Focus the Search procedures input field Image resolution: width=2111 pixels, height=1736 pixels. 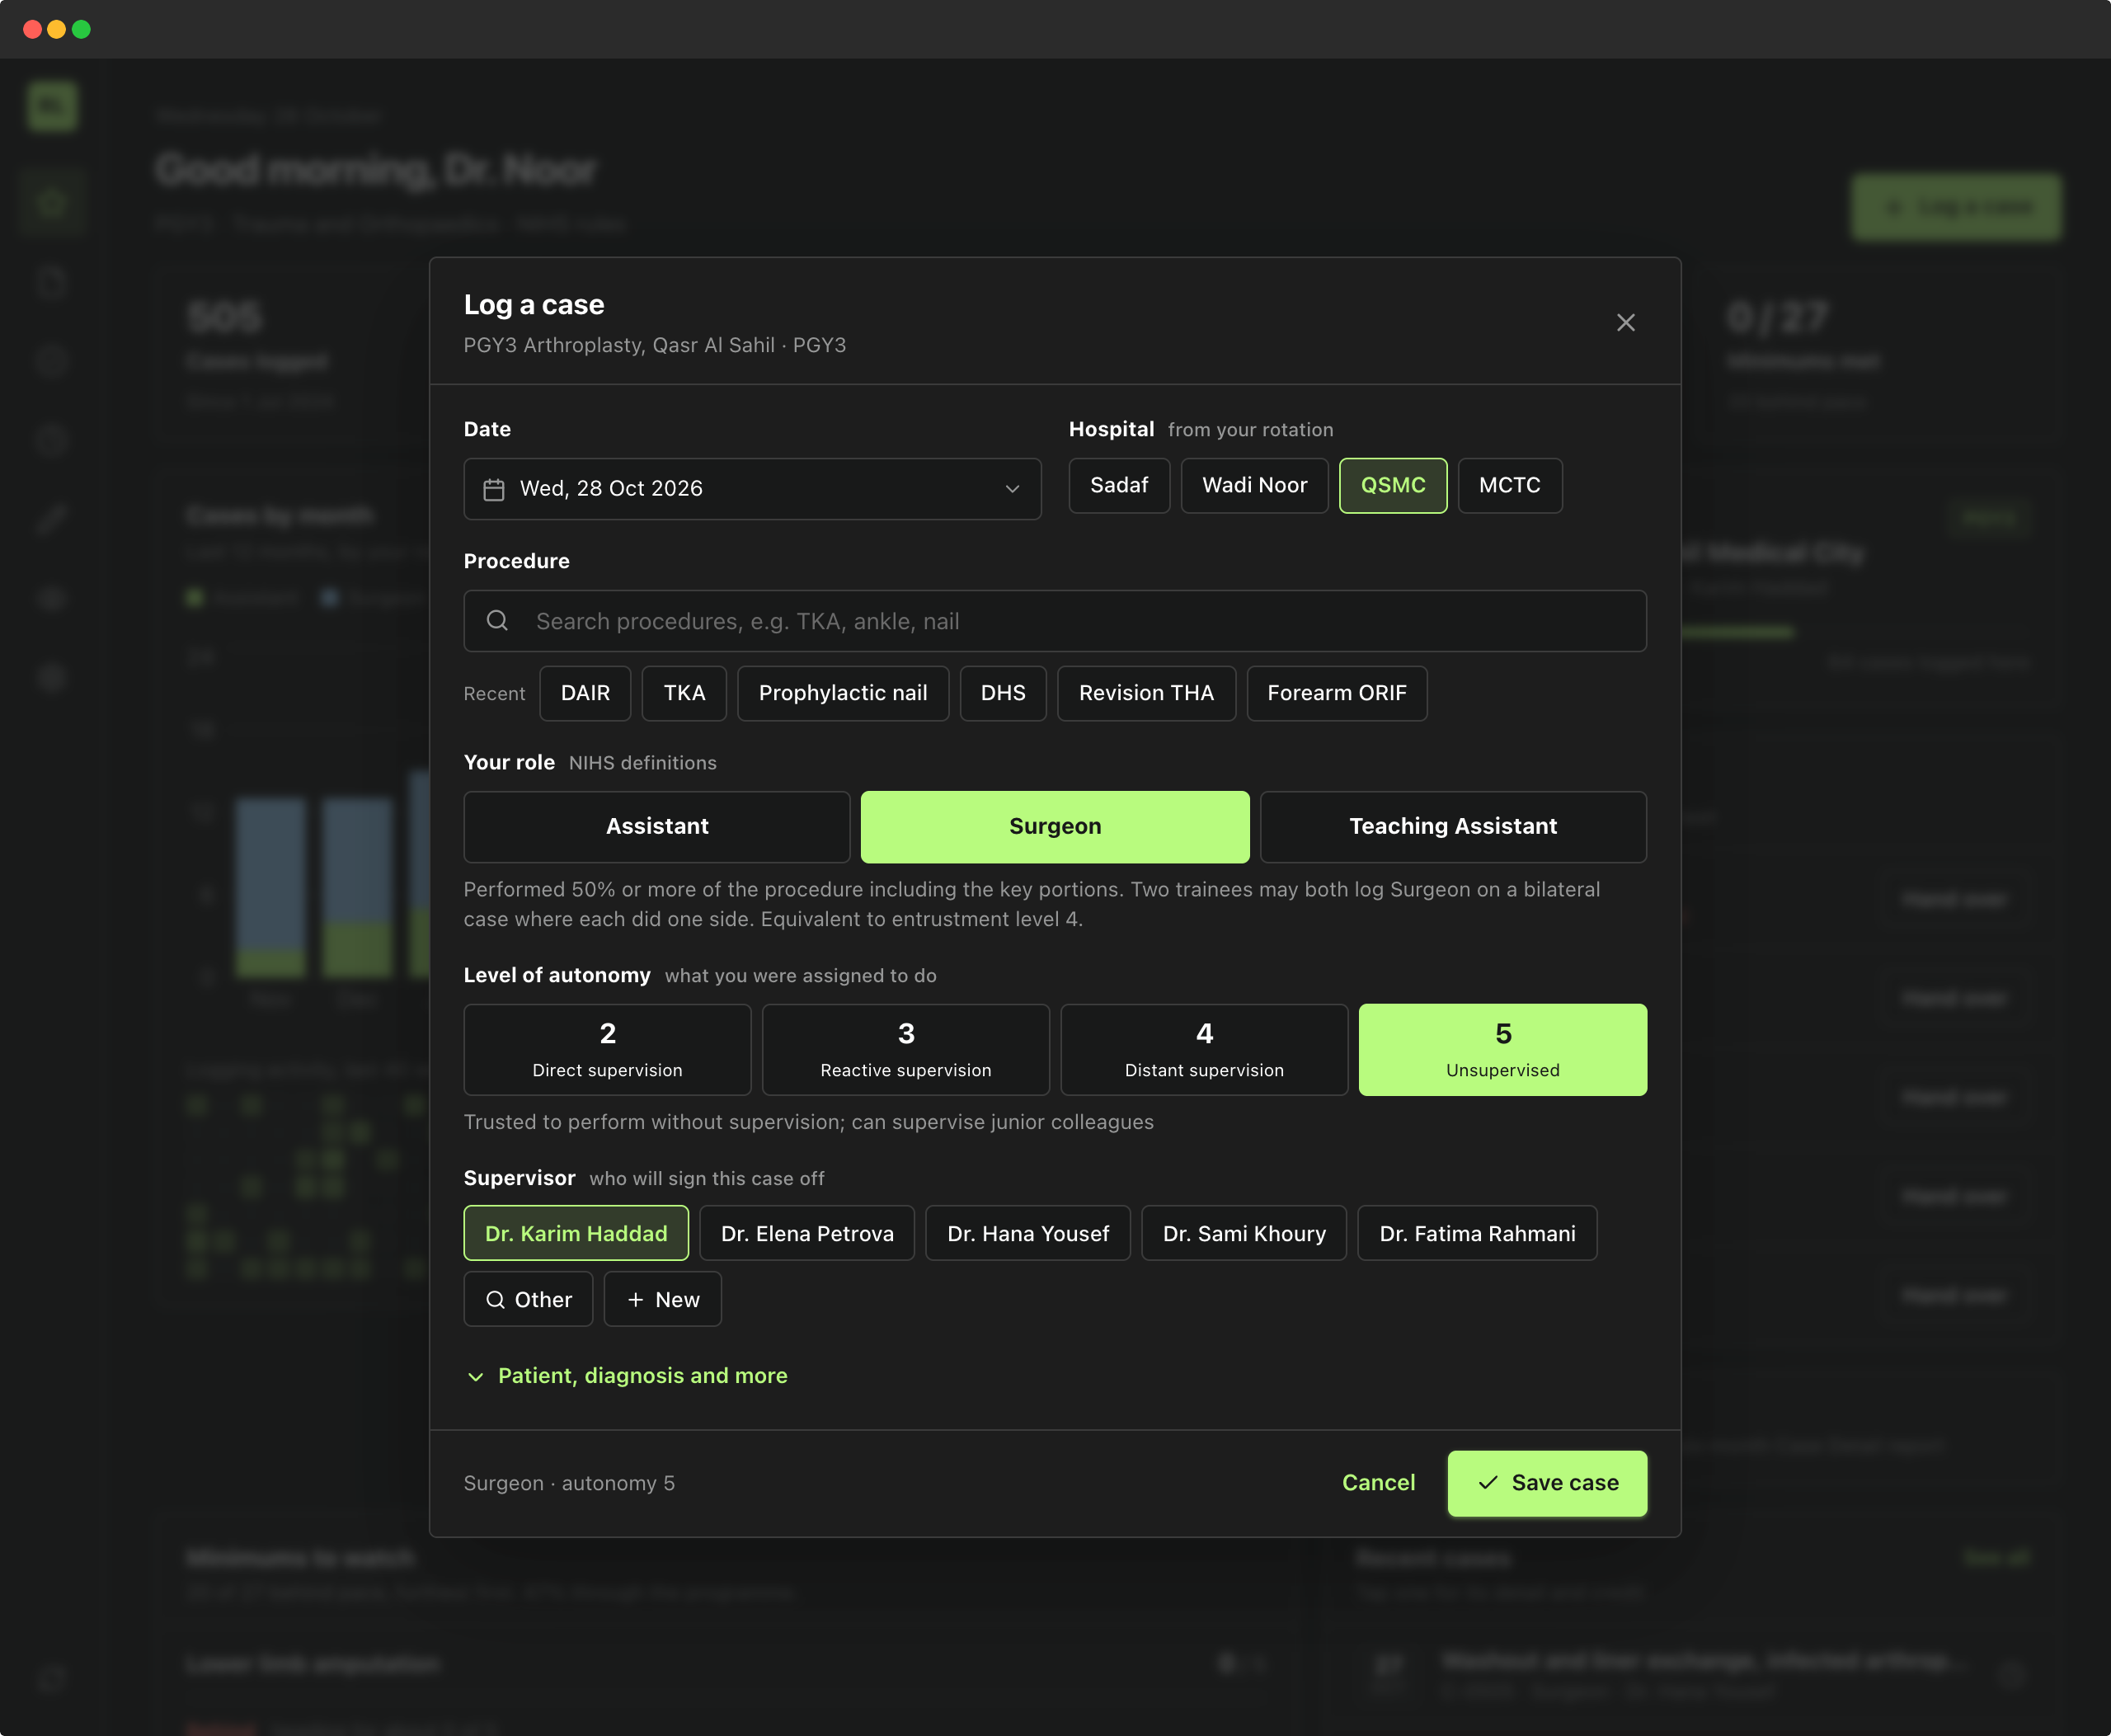1055,620
